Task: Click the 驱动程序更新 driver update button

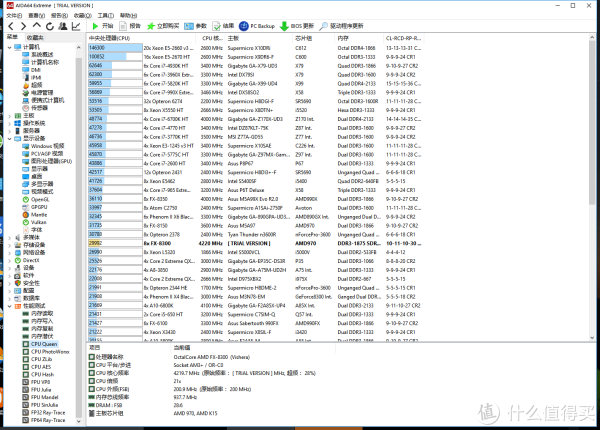Action: click(x=341, y=26)
